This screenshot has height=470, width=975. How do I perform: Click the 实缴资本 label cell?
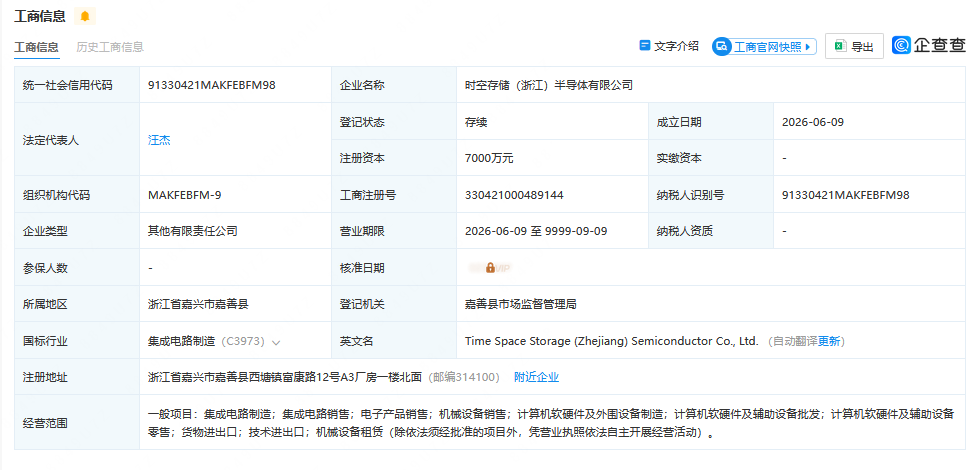click(711, 158)
